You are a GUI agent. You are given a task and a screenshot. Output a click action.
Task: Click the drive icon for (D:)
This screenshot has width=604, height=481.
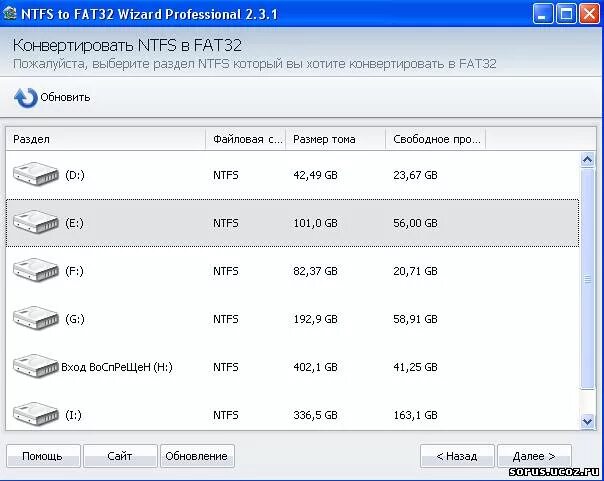click(35, 174)
